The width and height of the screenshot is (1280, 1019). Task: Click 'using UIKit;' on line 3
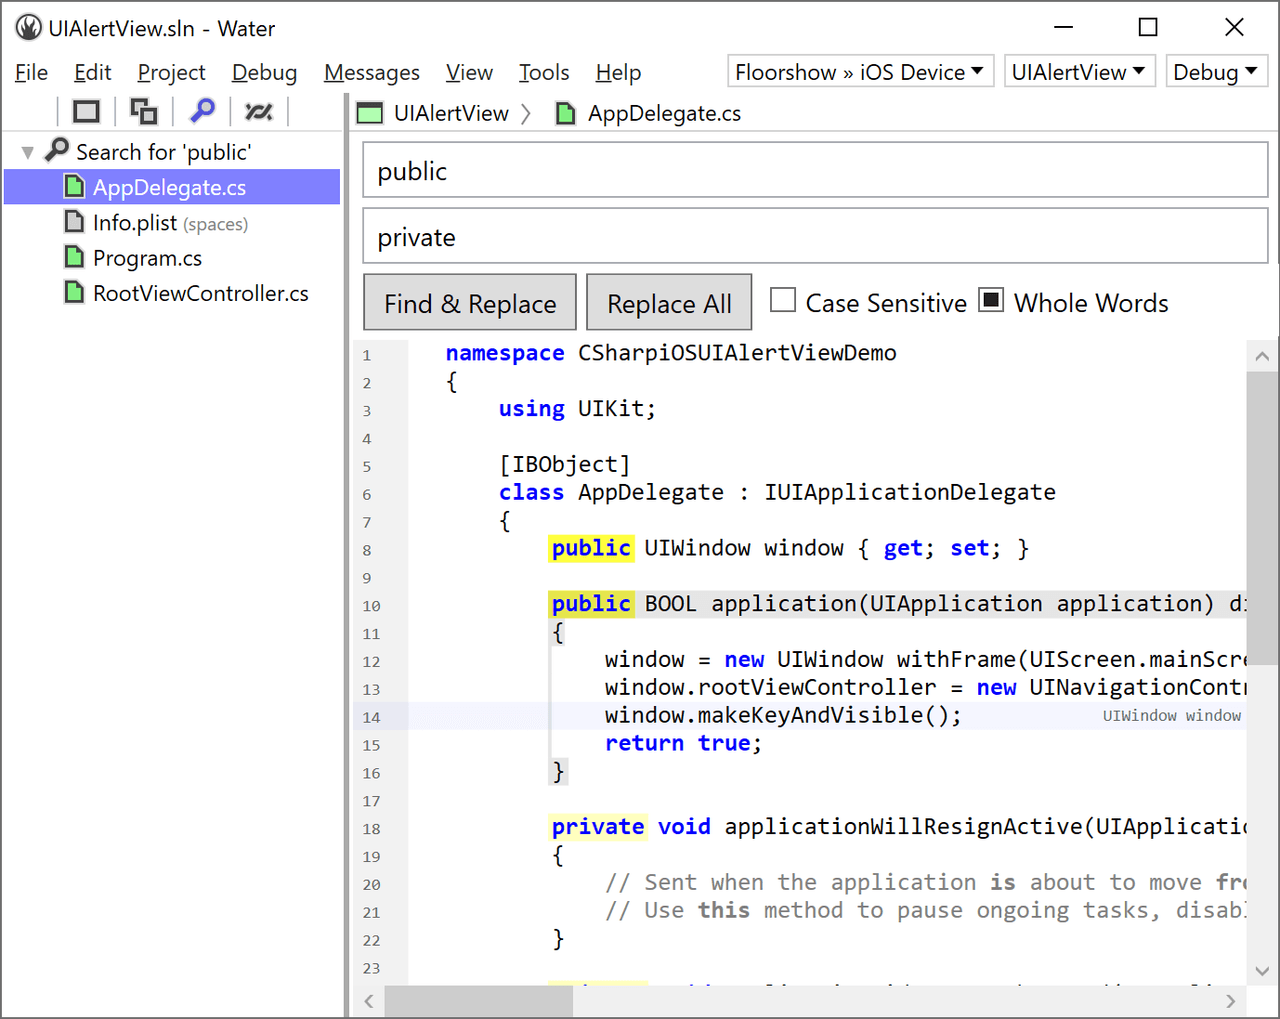[x=577, y=409]
